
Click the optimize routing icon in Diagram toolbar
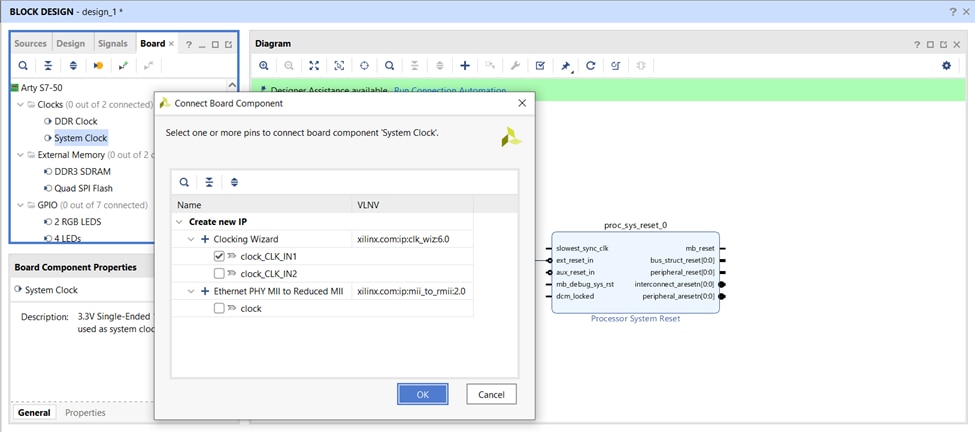point(616,65)
